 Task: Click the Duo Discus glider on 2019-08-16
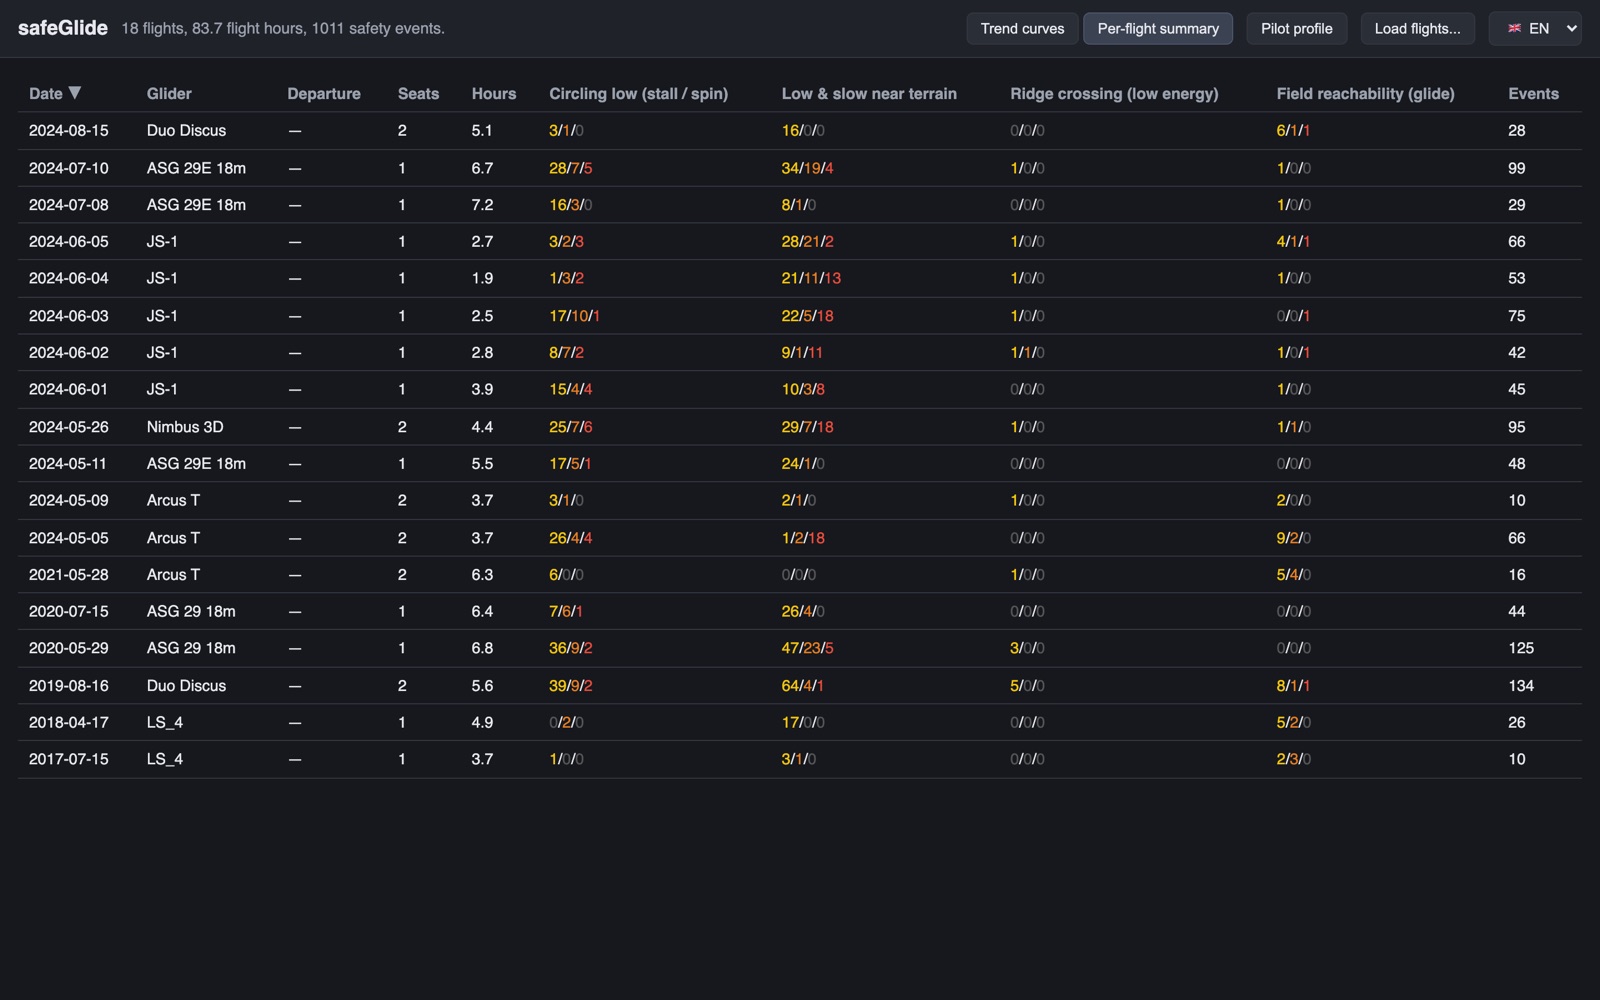click(186, 685)
